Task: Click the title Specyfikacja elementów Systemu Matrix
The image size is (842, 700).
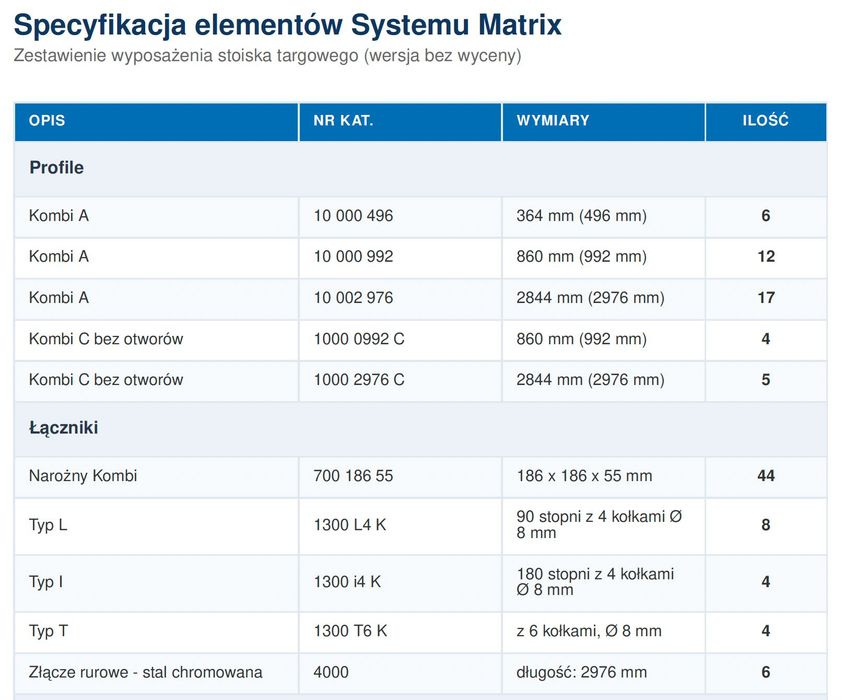Action: [x=287, y=25]
